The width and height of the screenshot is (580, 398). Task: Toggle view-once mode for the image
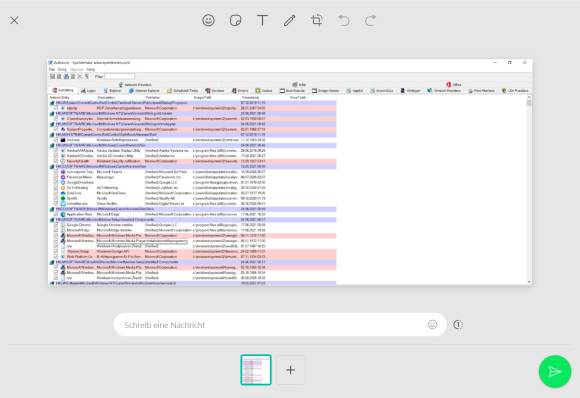click(458, 324)
